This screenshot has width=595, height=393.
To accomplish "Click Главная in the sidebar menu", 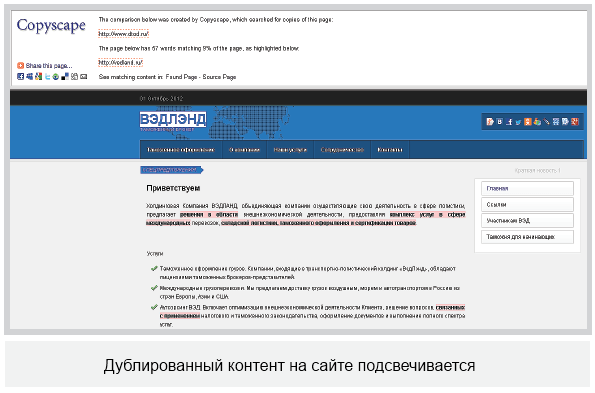I will pos(527,189).
